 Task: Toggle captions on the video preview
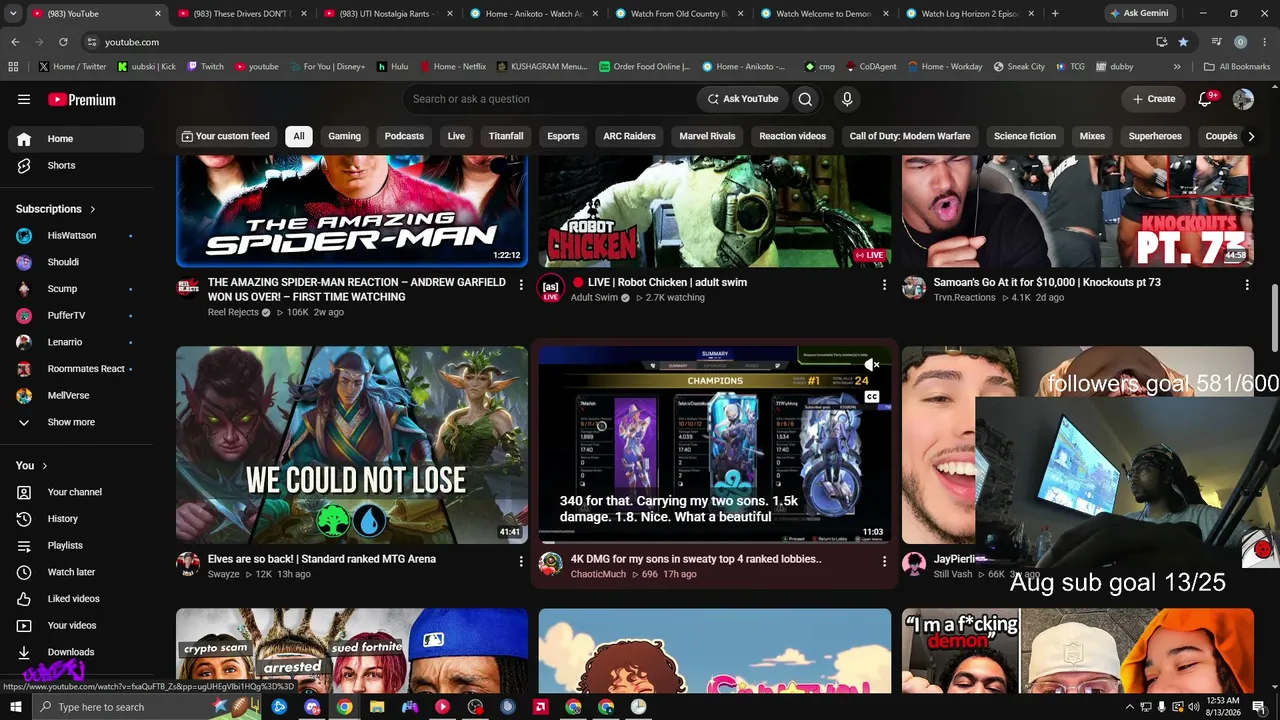[x=872, y=397]
